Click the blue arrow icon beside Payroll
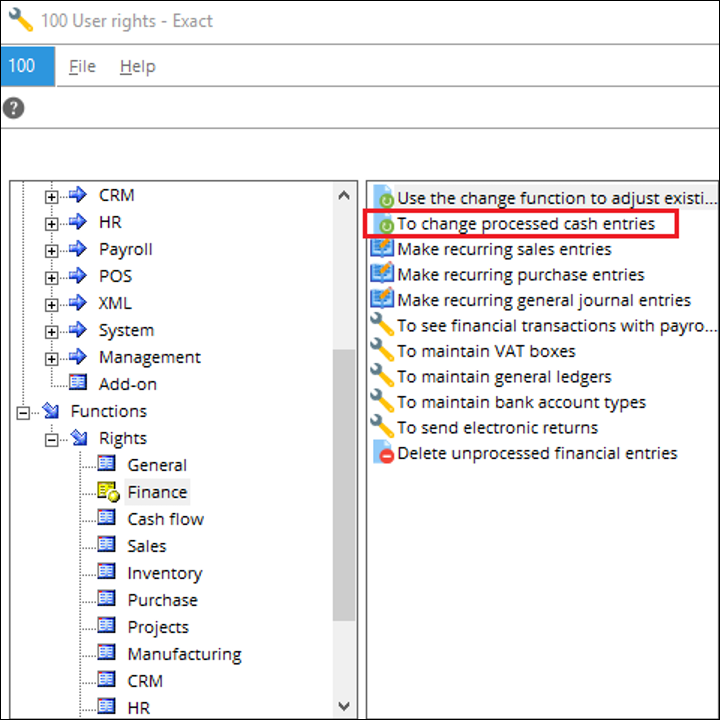Viewport: 720px width, 720px height. click(x=78, y=248)
